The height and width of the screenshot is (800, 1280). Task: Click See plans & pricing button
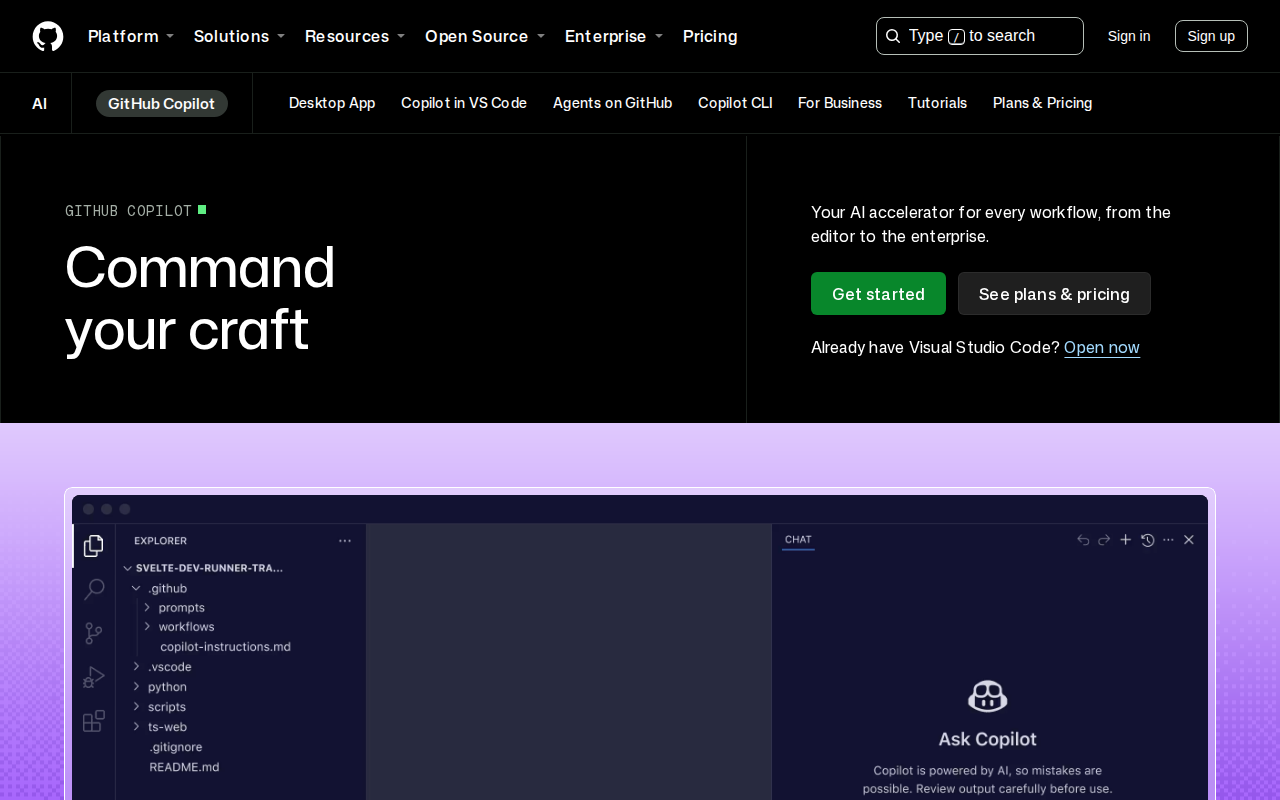click(x=1054, y=294)
